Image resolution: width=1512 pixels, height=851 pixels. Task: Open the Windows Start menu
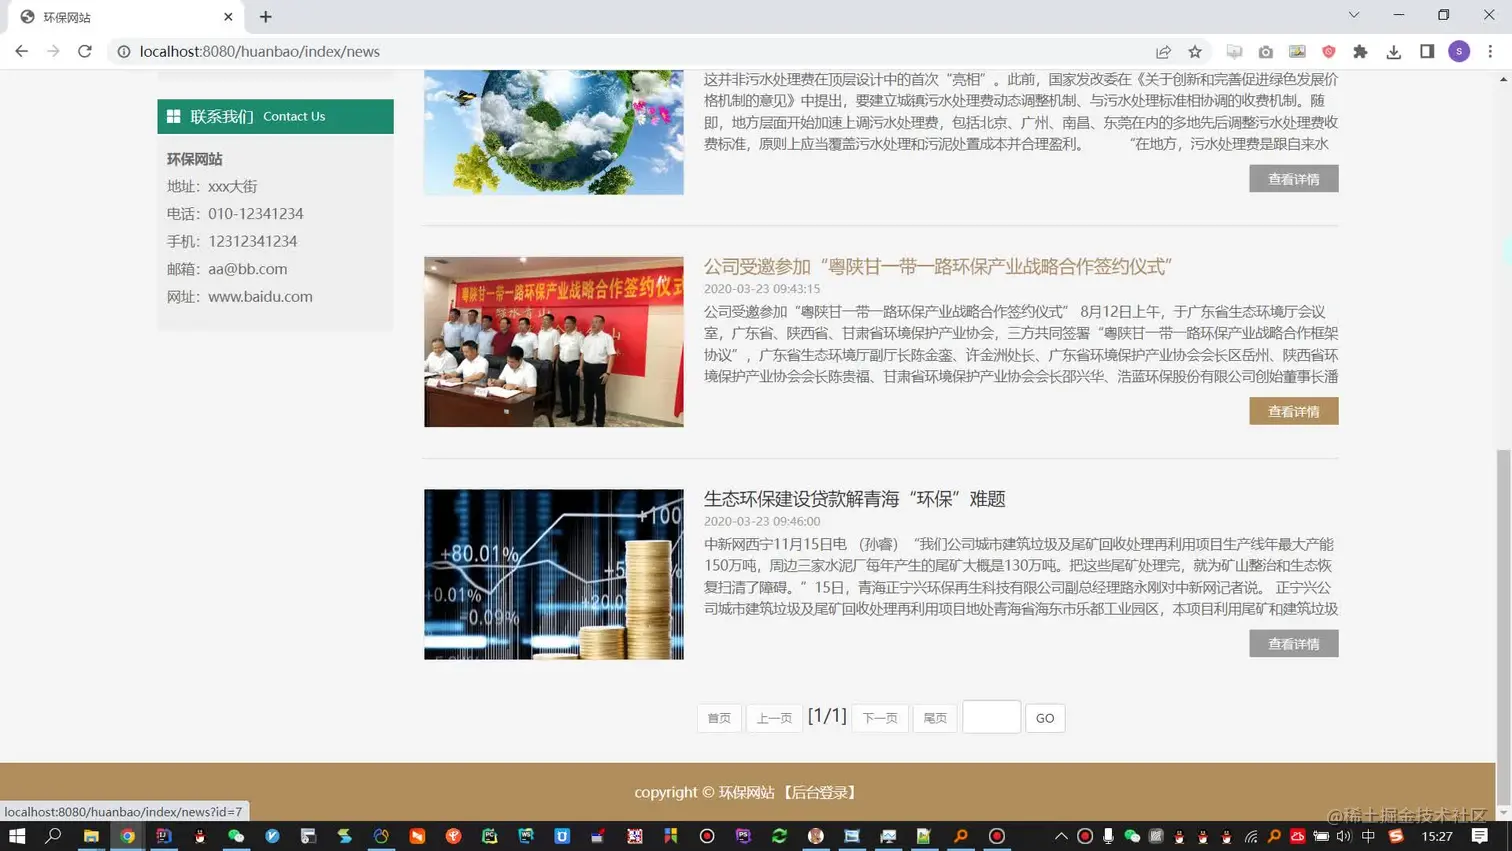pos(17,836)
